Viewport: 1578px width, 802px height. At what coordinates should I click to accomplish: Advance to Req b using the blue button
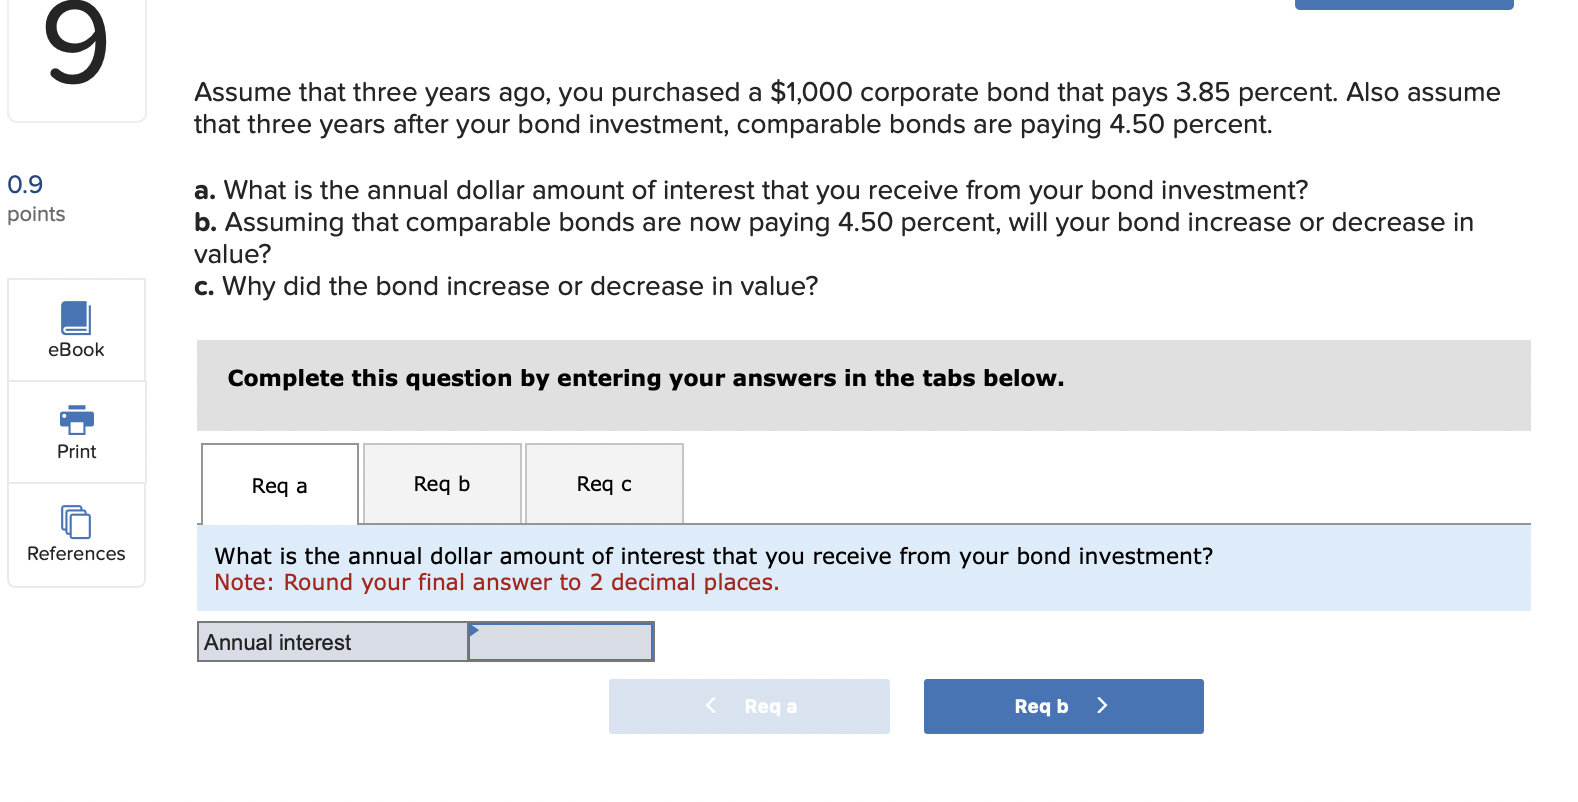click(1063, 706)
